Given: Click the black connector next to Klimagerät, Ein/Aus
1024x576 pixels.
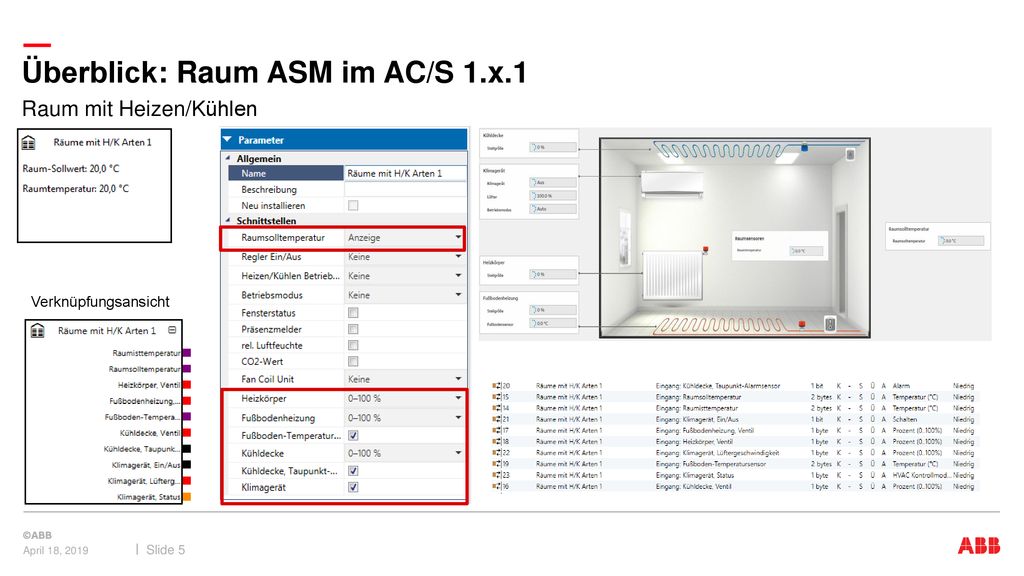Looking at the screenshot, I should (x=187, y=465).
